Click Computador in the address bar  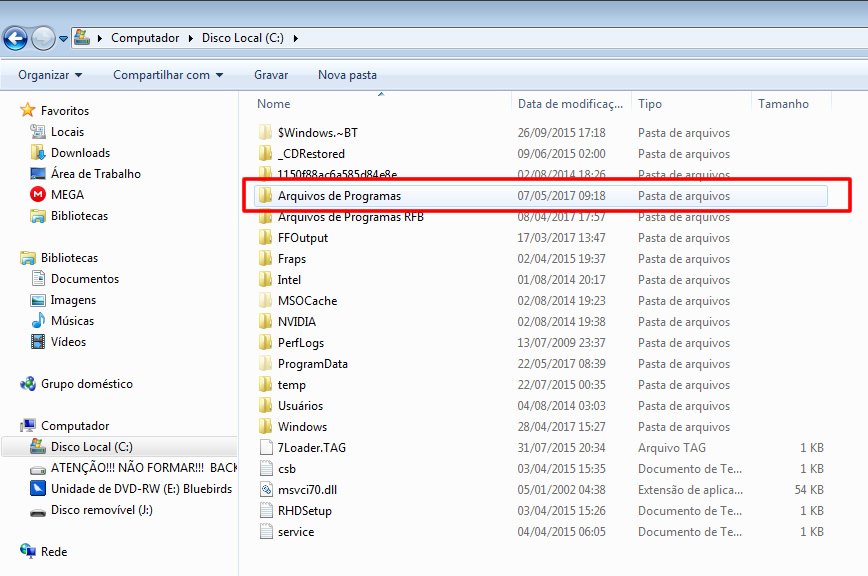pyautogui.click(x=145, y=38)
